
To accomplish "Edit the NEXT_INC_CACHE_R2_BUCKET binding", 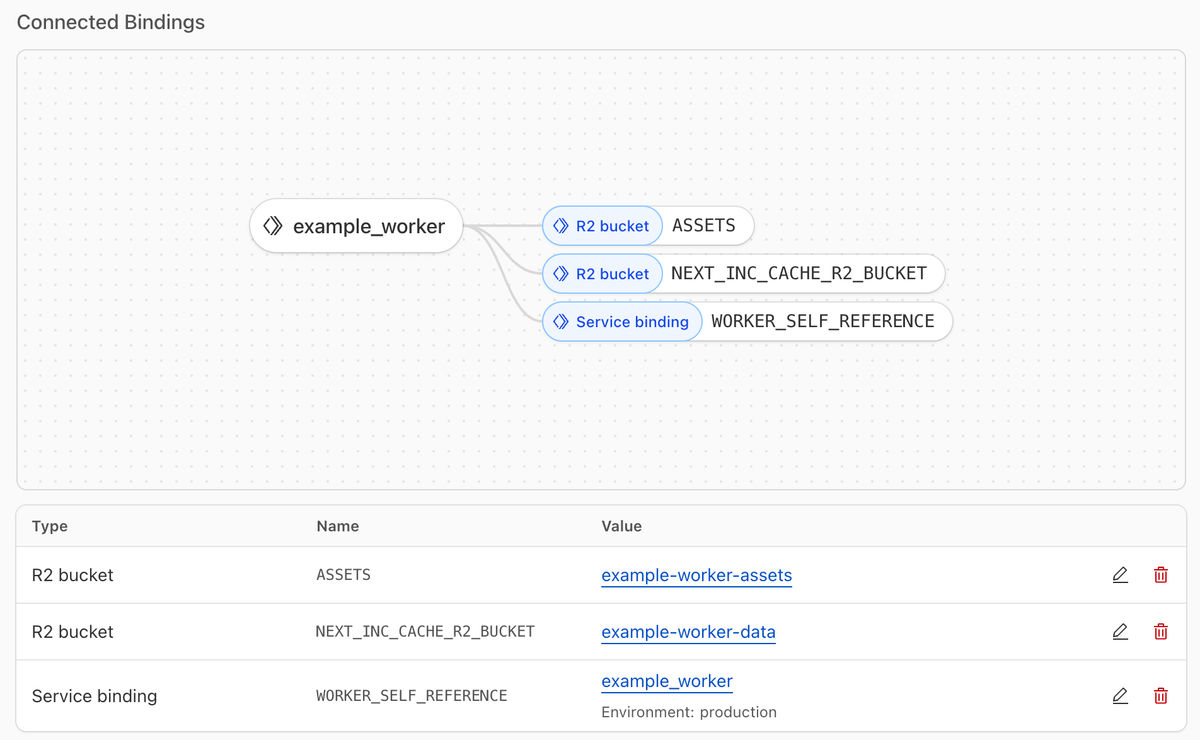I will pos(1119,631).
